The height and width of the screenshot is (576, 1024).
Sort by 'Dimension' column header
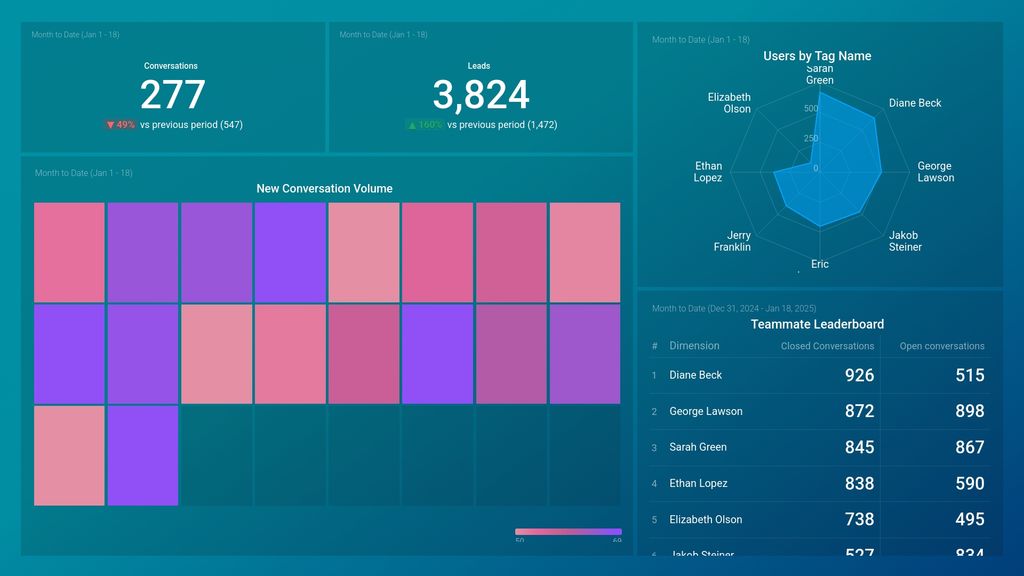point(694,346)
